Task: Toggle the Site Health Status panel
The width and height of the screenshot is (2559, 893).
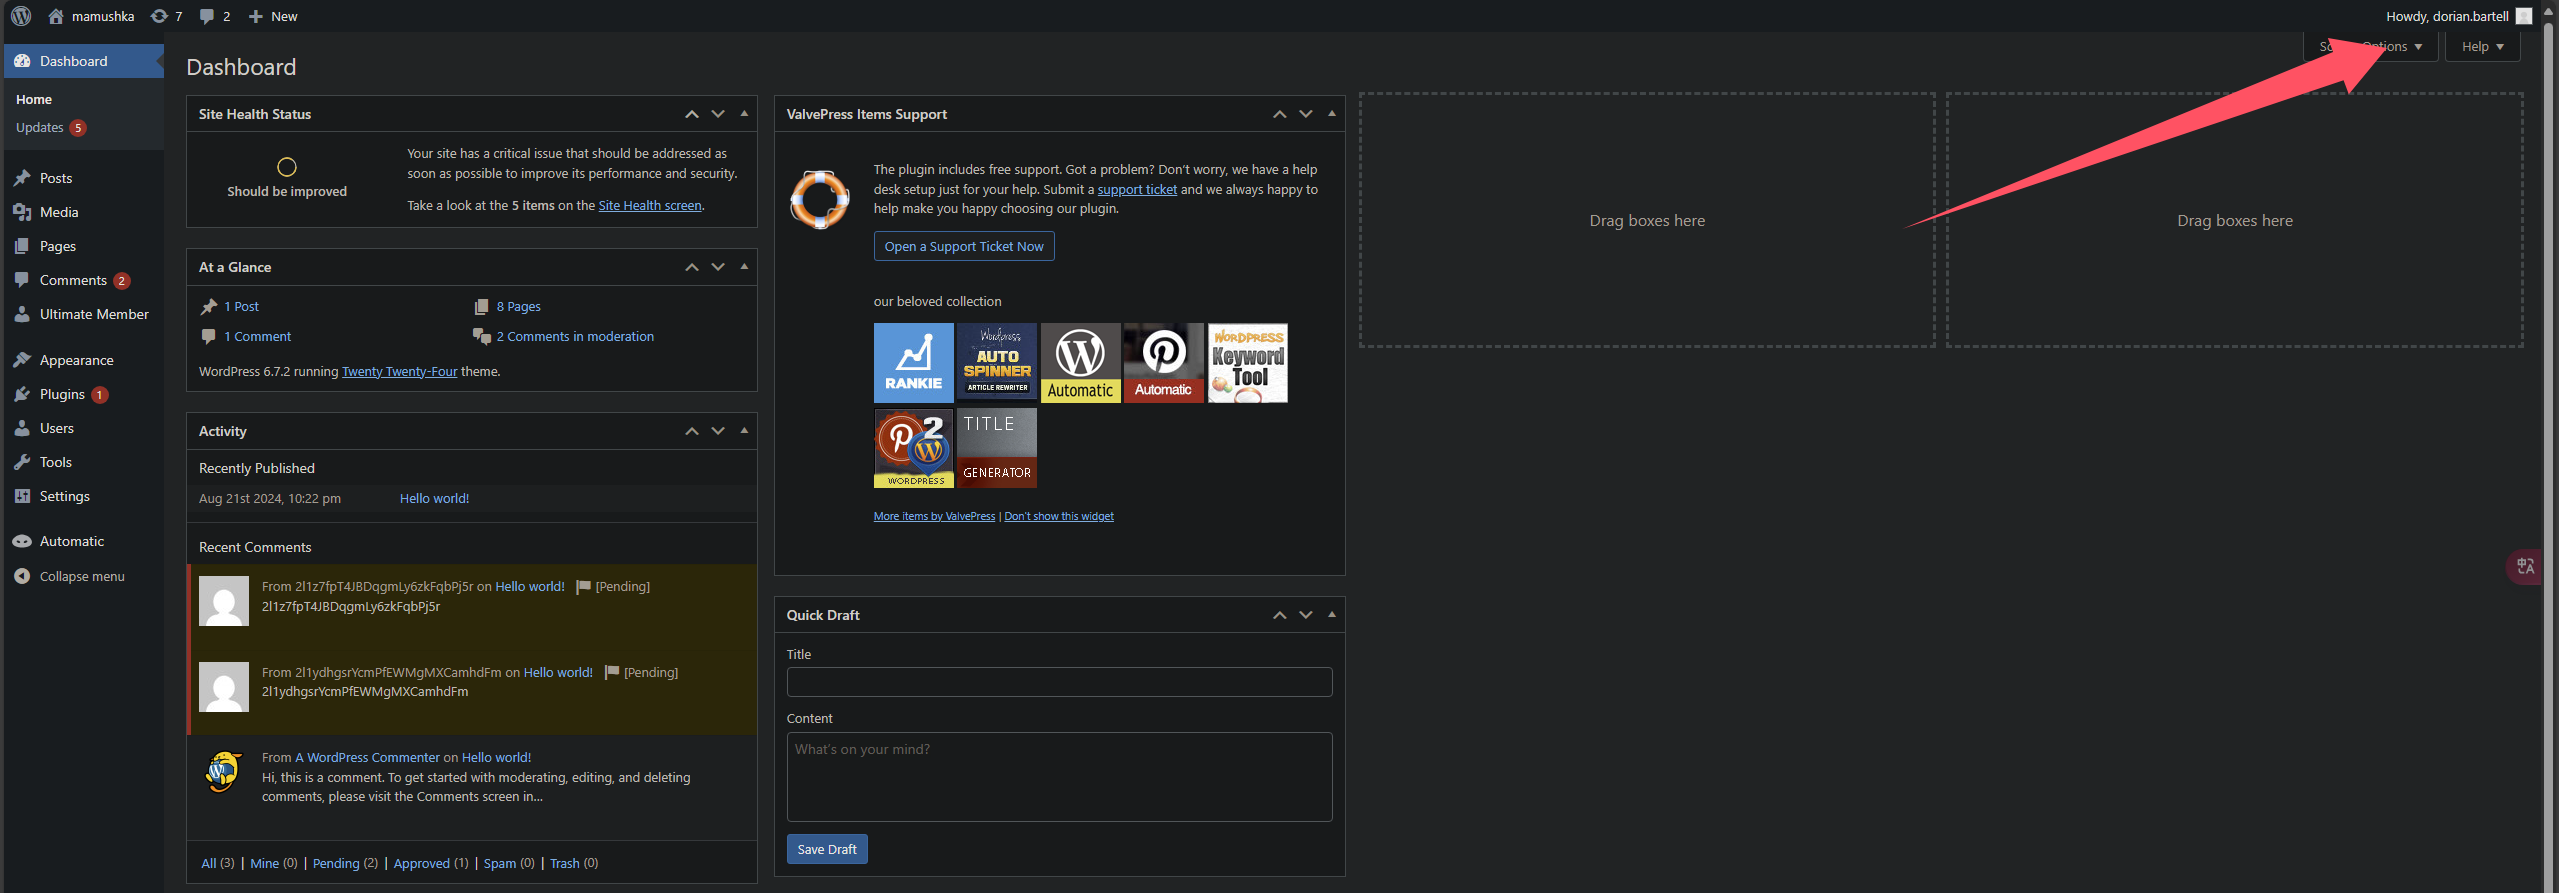Action: coord(744,114)
